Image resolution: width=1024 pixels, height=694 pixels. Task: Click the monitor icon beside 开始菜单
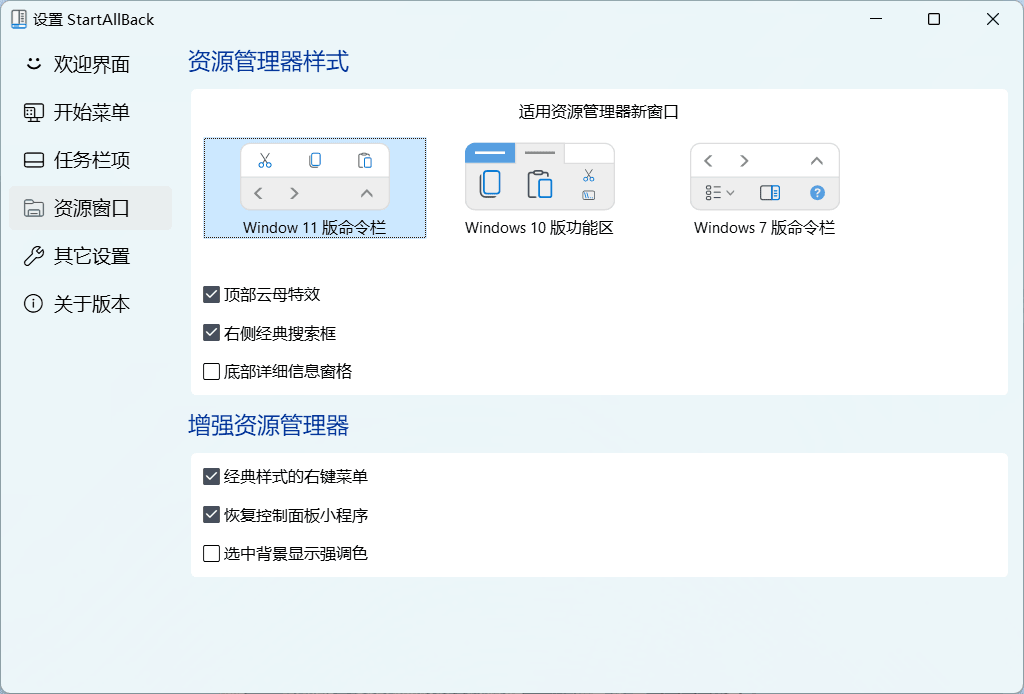tap(33, 112)
